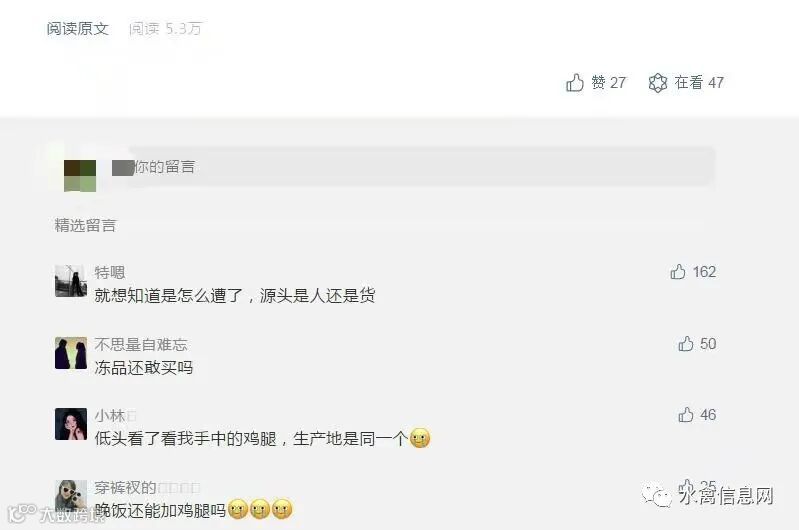The height and width of the screenshot is (530, 799).
Task: Open 小林's avatar picture
Action: point(70,424)
